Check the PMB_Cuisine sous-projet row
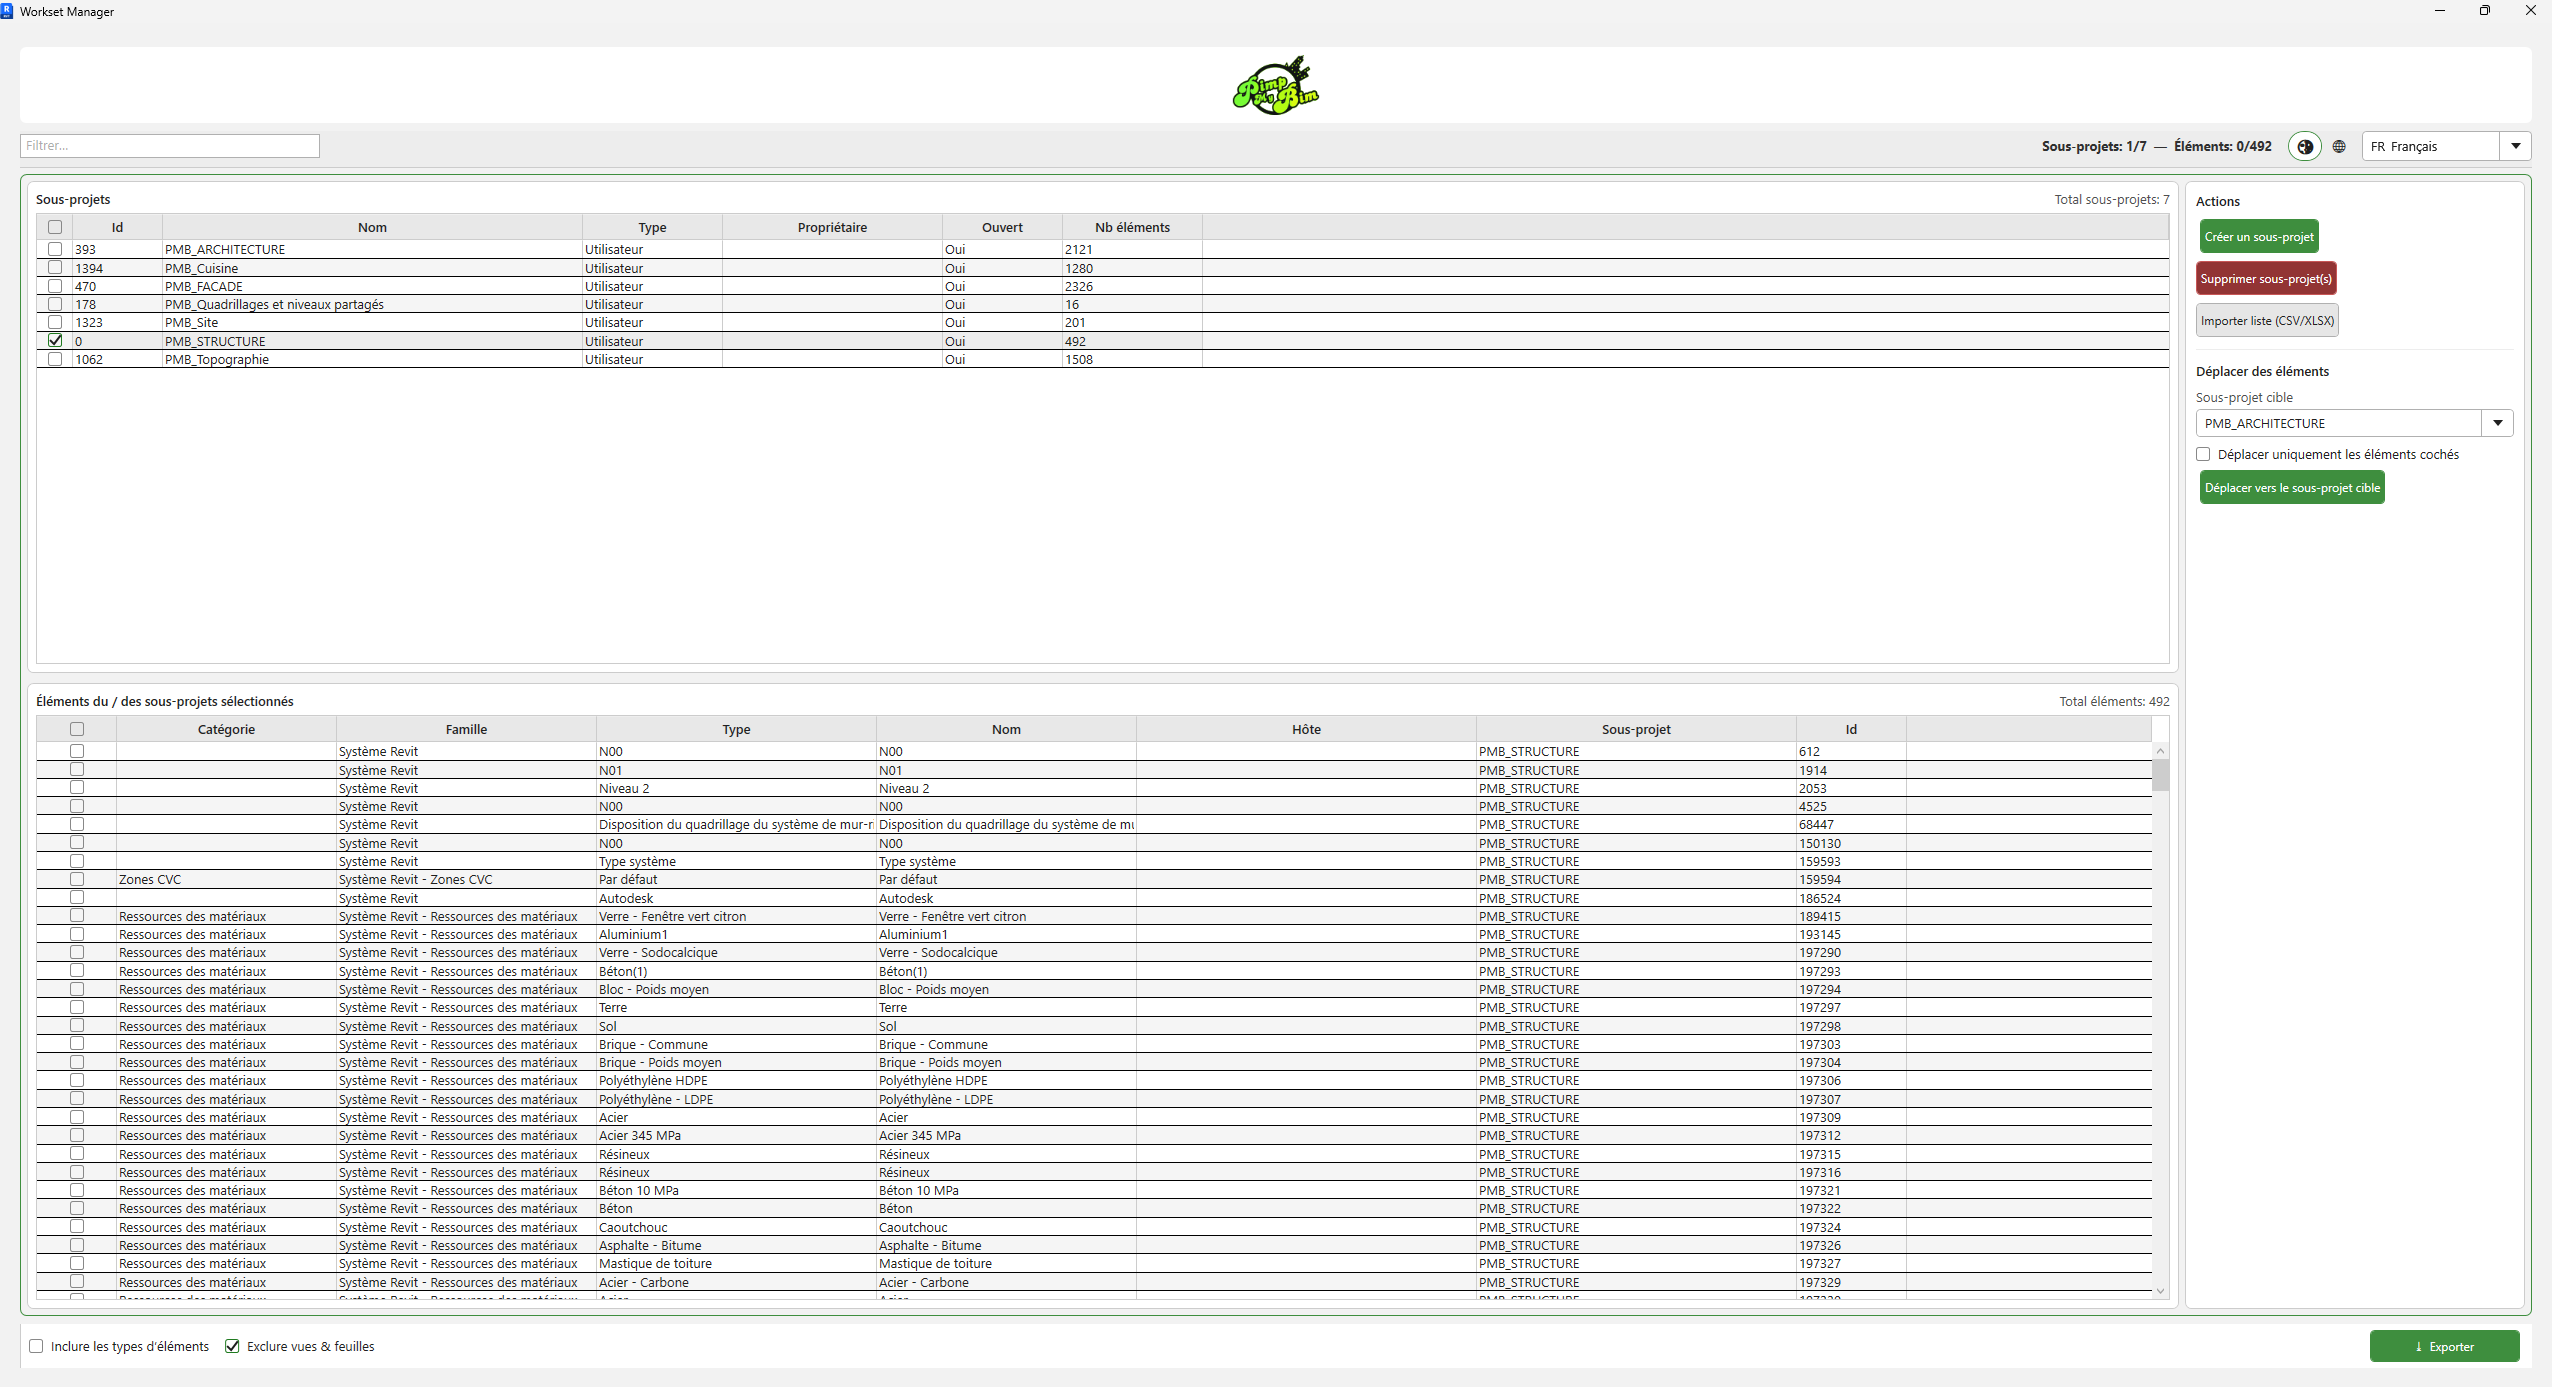This screenshot has height=1387, width=2552. [x=55, y=267]
